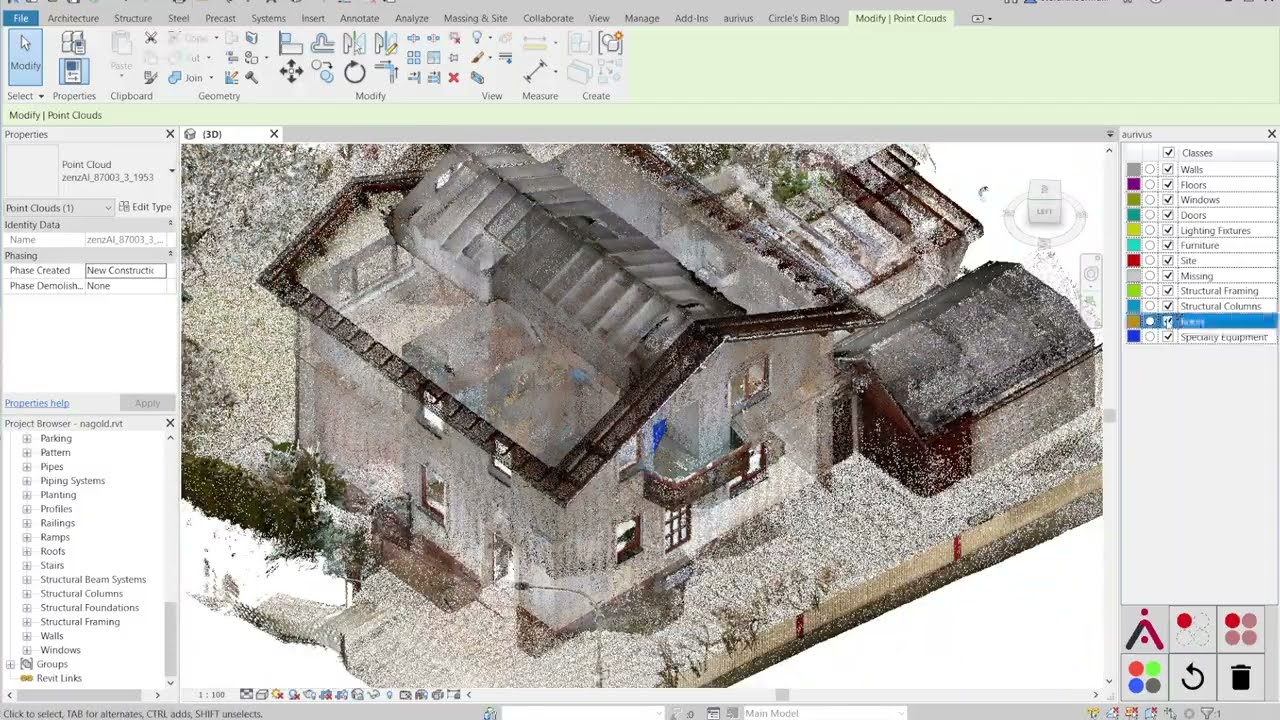Open the Properties help link
This screenshot has width=1280, height=720.
pyautogui.click(x=37, y=403)
